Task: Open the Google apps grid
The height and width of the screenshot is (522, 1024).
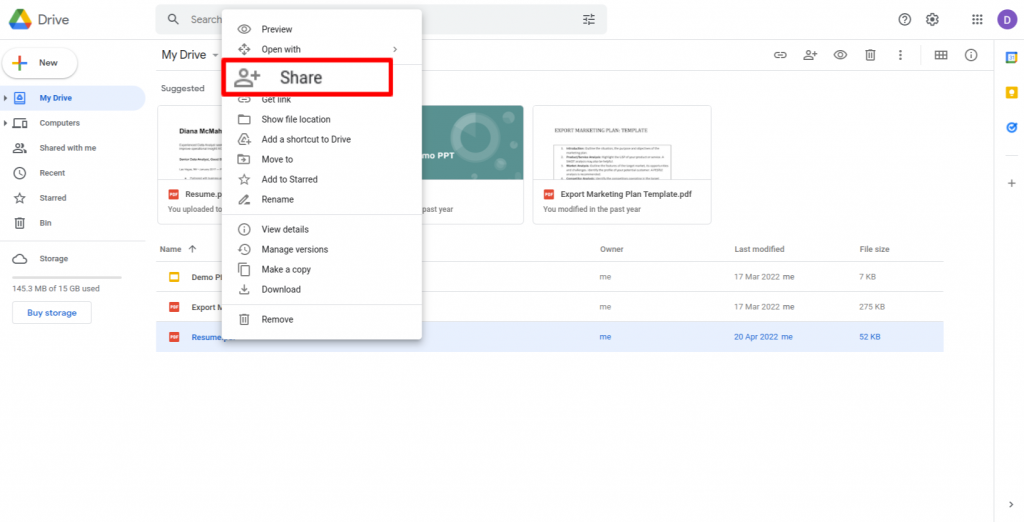Action: coord(977,20)
